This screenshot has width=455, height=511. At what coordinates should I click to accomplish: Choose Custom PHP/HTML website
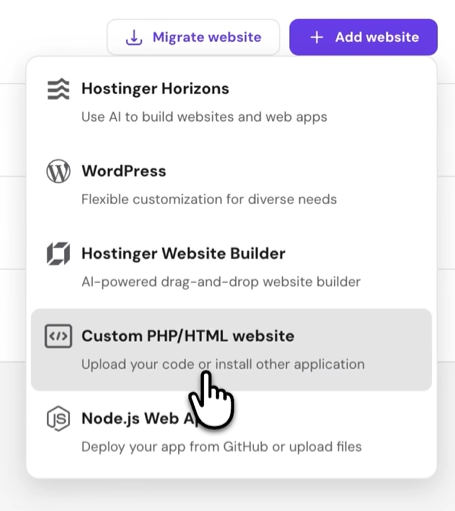coord(231,350)
